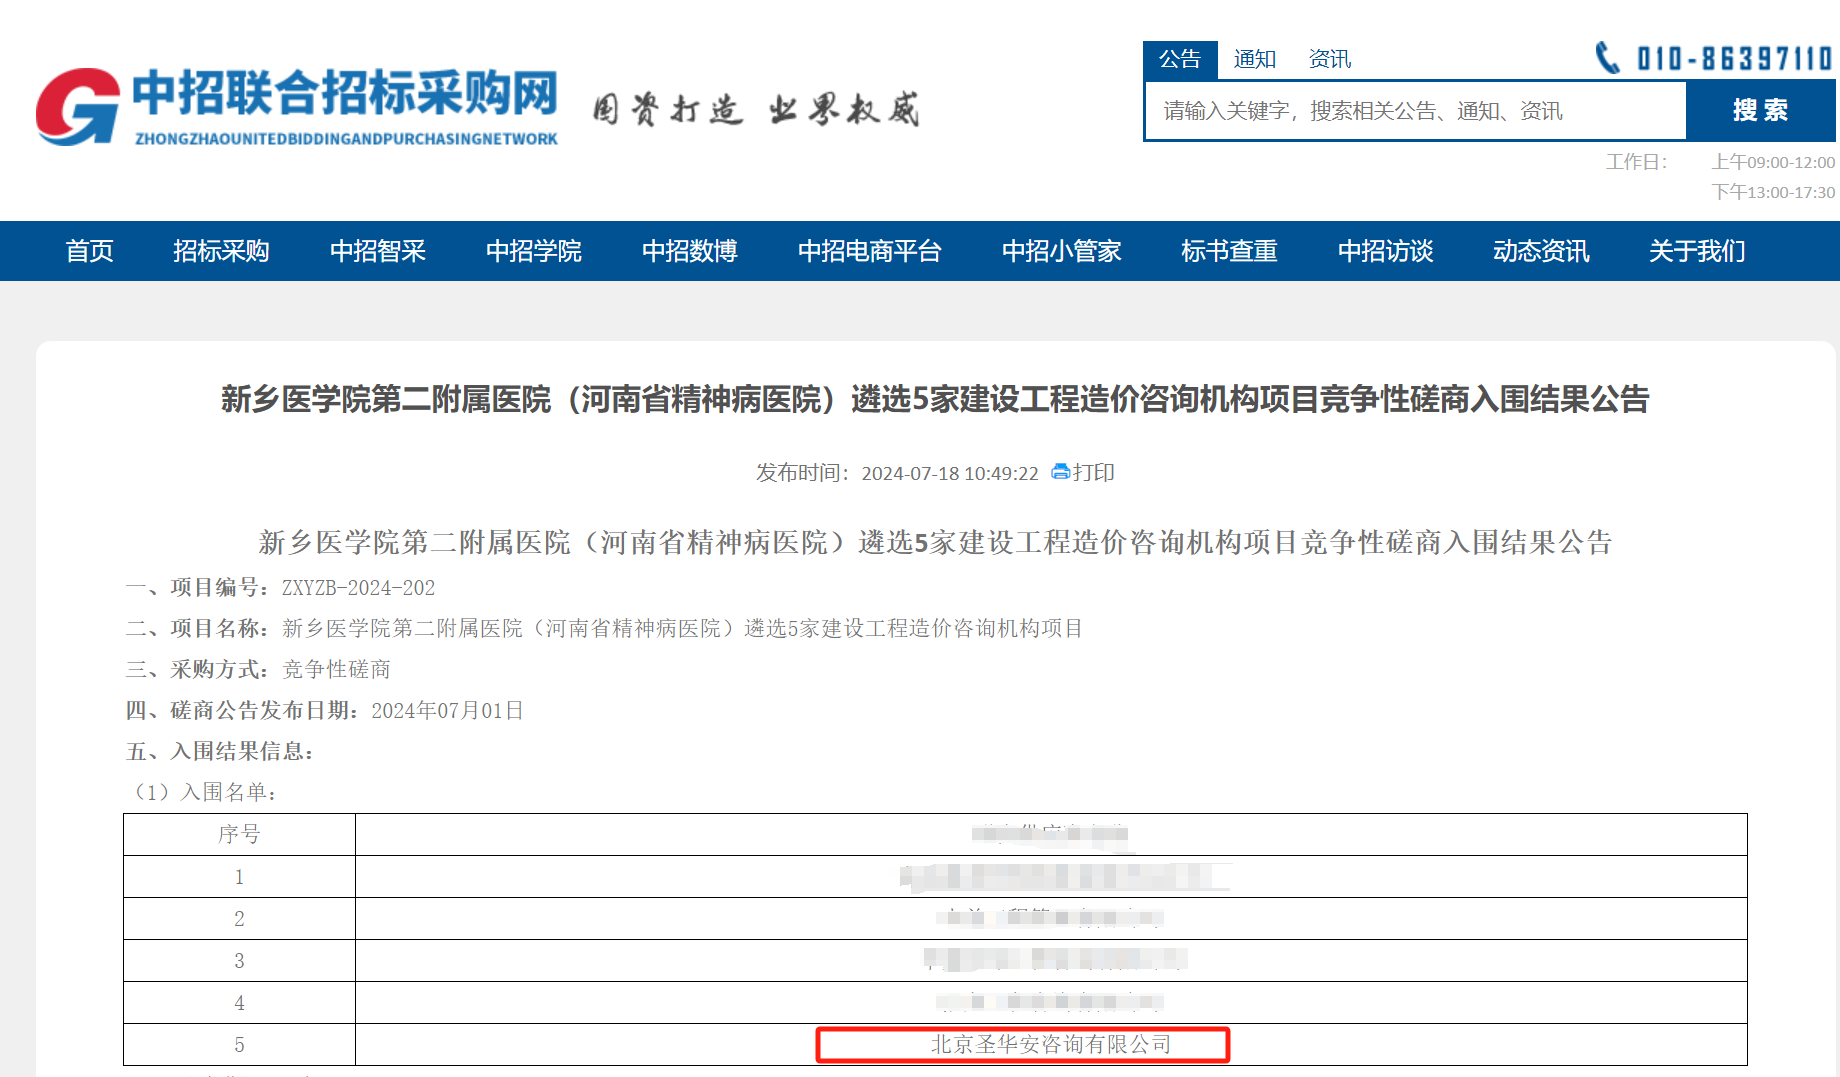Screen dimensions: 1840x1077
Task: Open the 招标采购 menu item
Action: click(221, 251)
